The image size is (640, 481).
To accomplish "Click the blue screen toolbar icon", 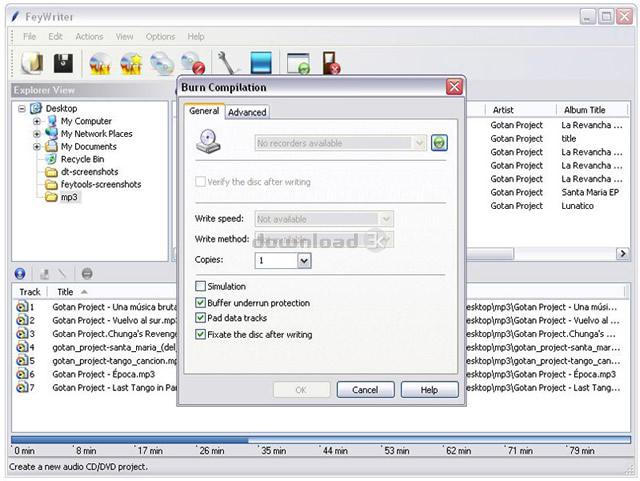I will 261,63.
